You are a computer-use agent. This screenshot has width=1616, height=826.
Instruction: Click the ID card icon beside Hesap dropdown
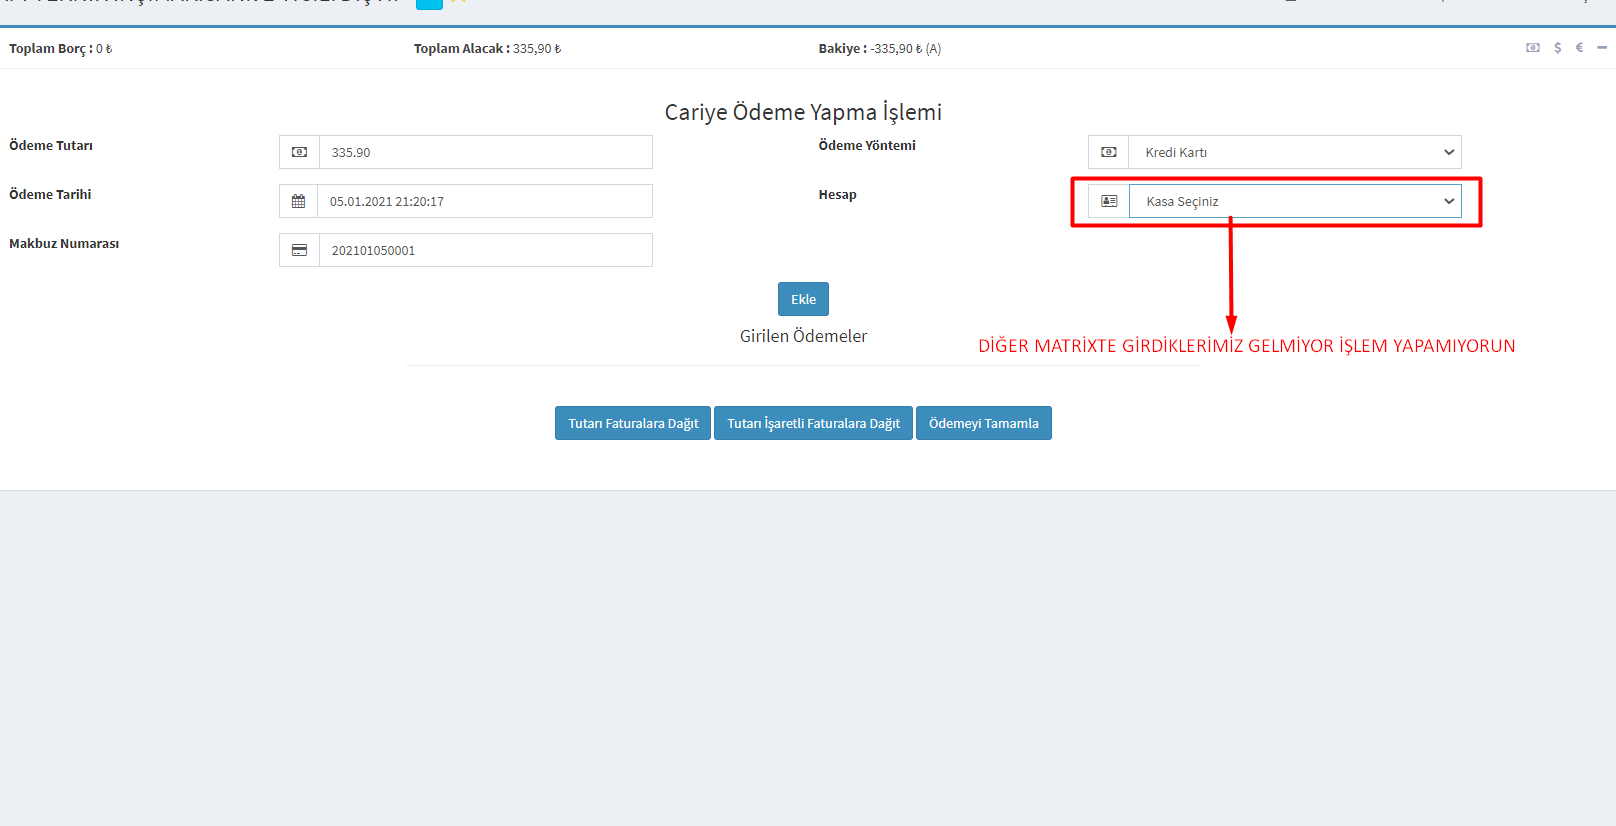[1109, 201]
